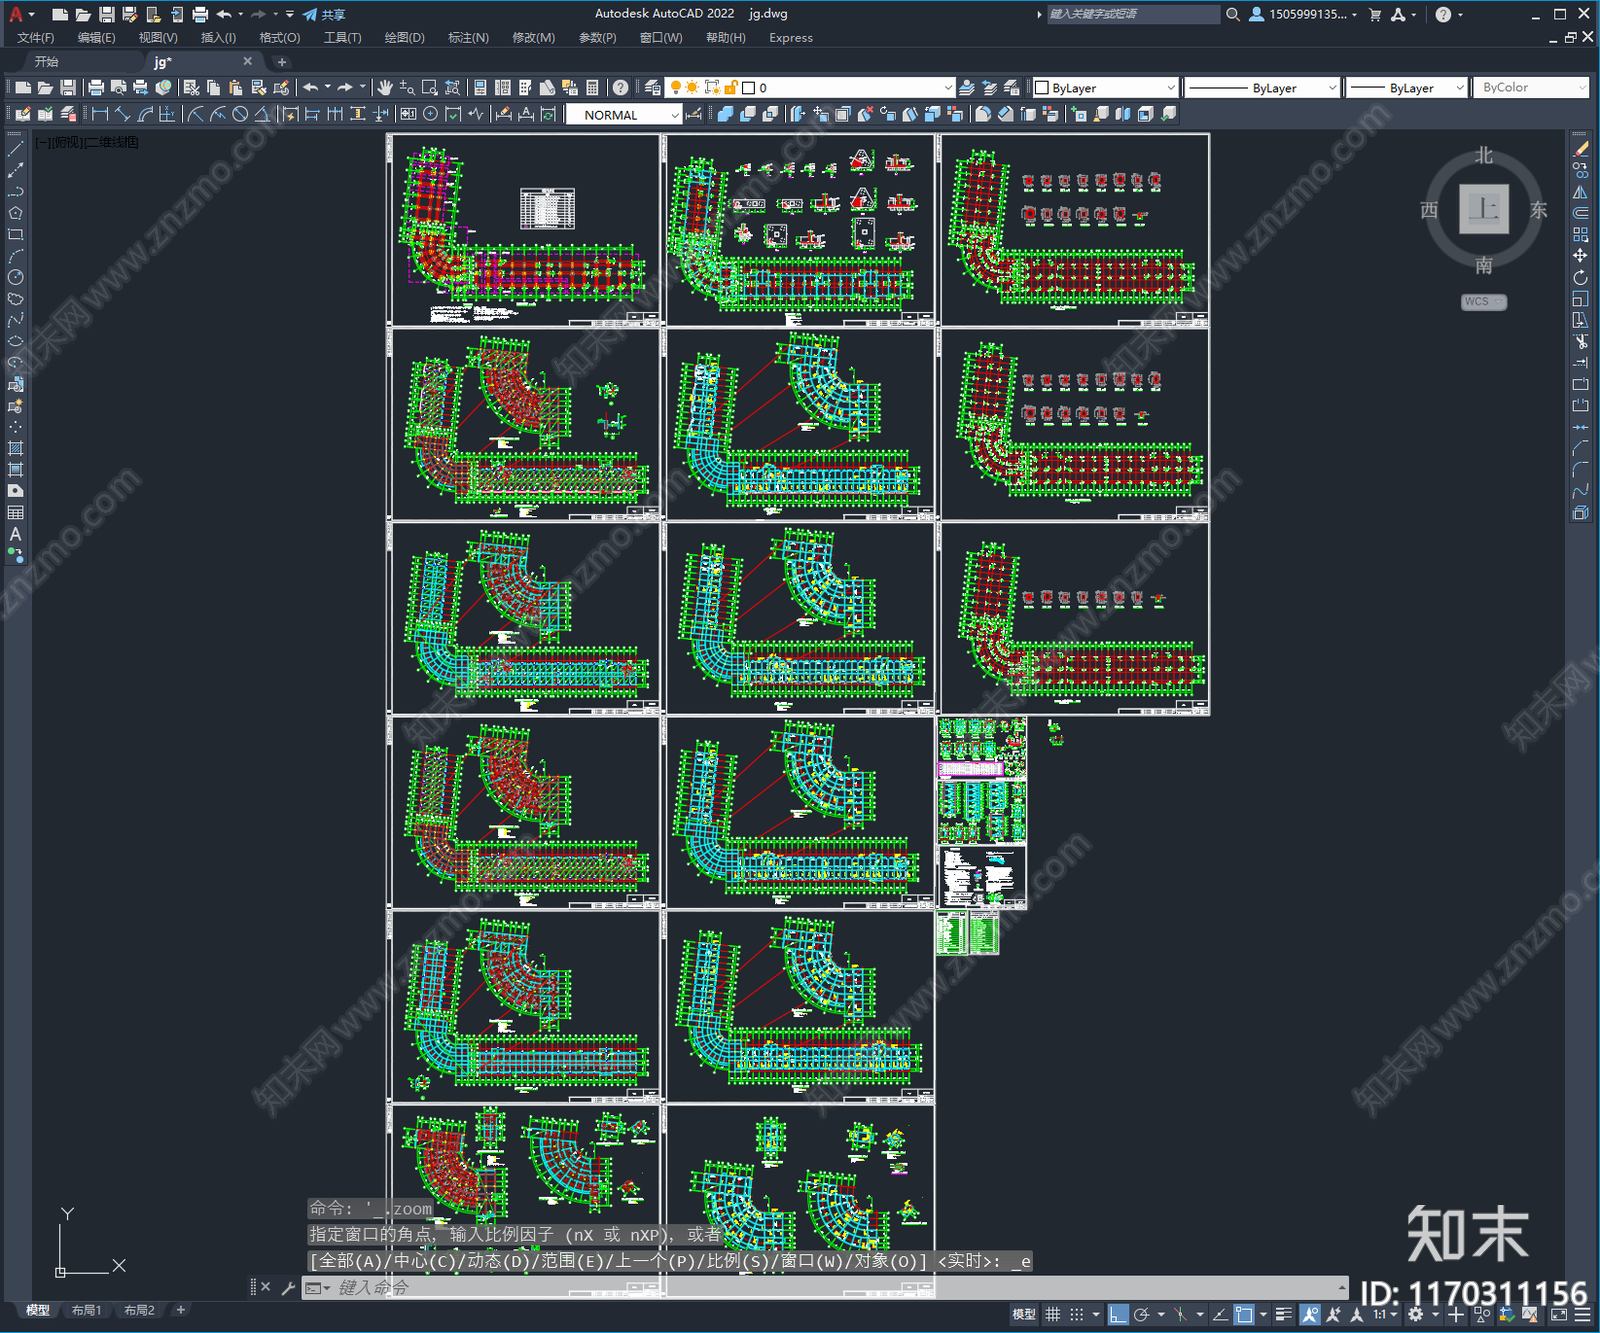Toggle lineweight display in status bar
The height and width of the screenshot is (1333, 1600).
pos(1283,1314)
